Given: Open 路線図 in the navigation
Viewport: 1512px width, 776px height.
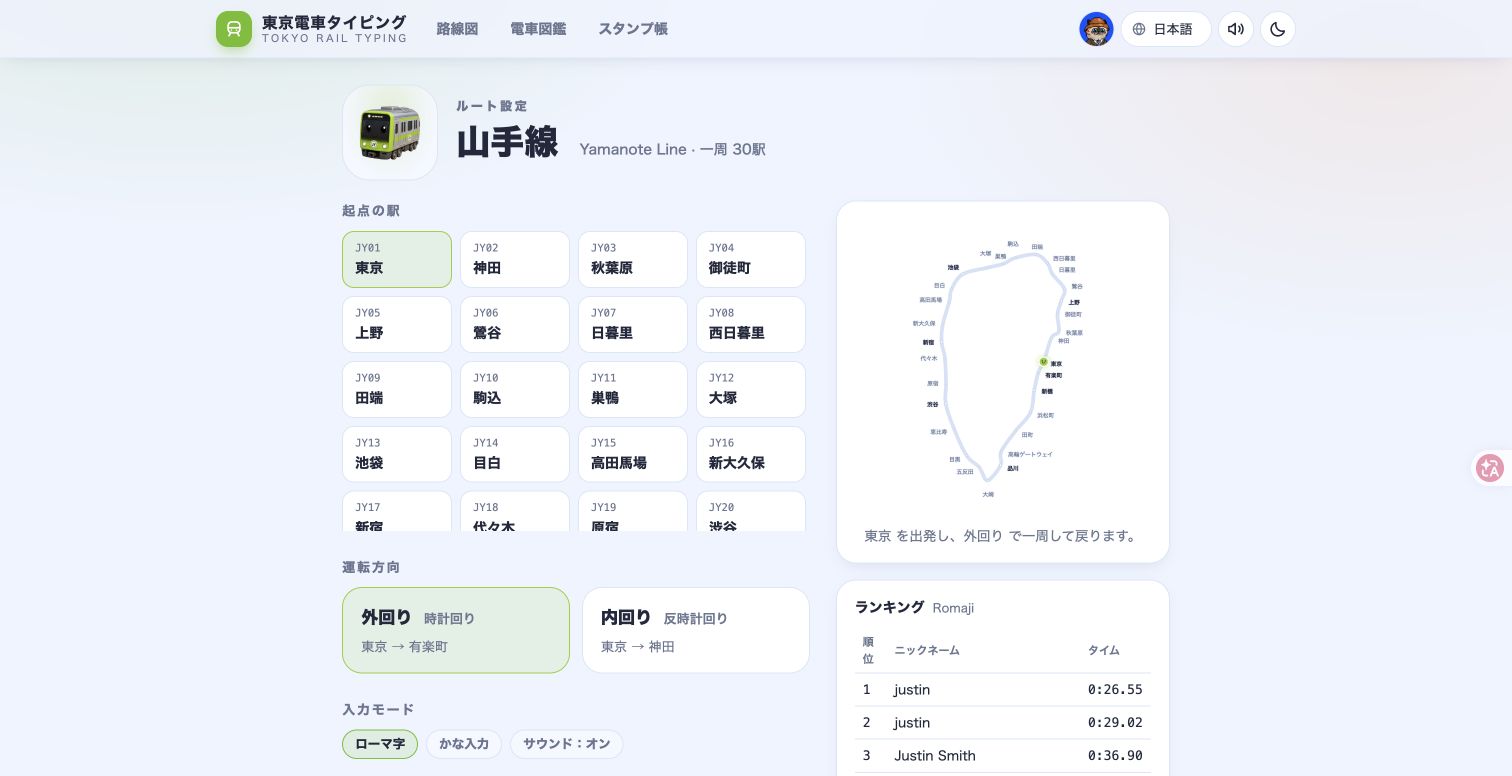Looking at the screenshot, I should [457, 29].
